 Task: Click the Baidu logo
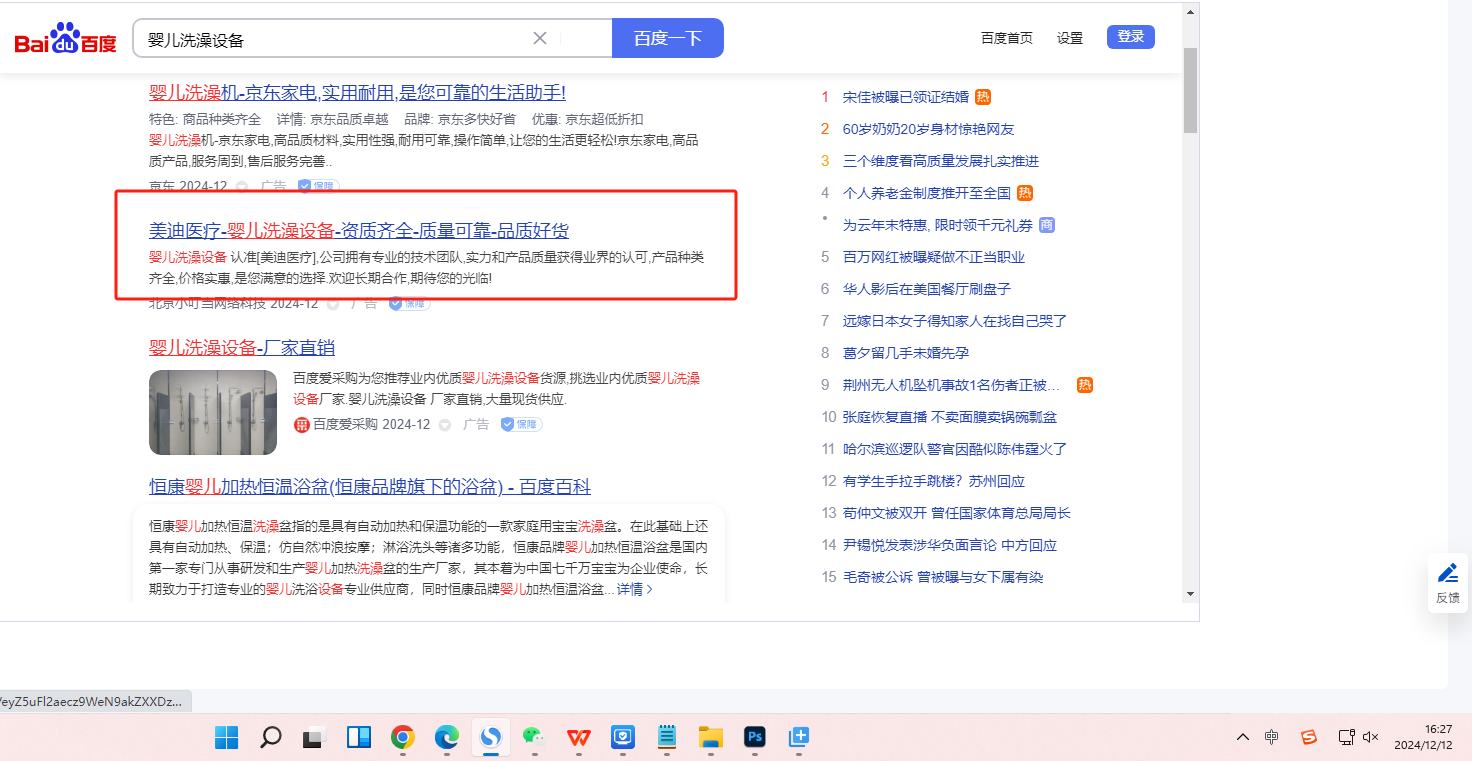click(65, 40)
